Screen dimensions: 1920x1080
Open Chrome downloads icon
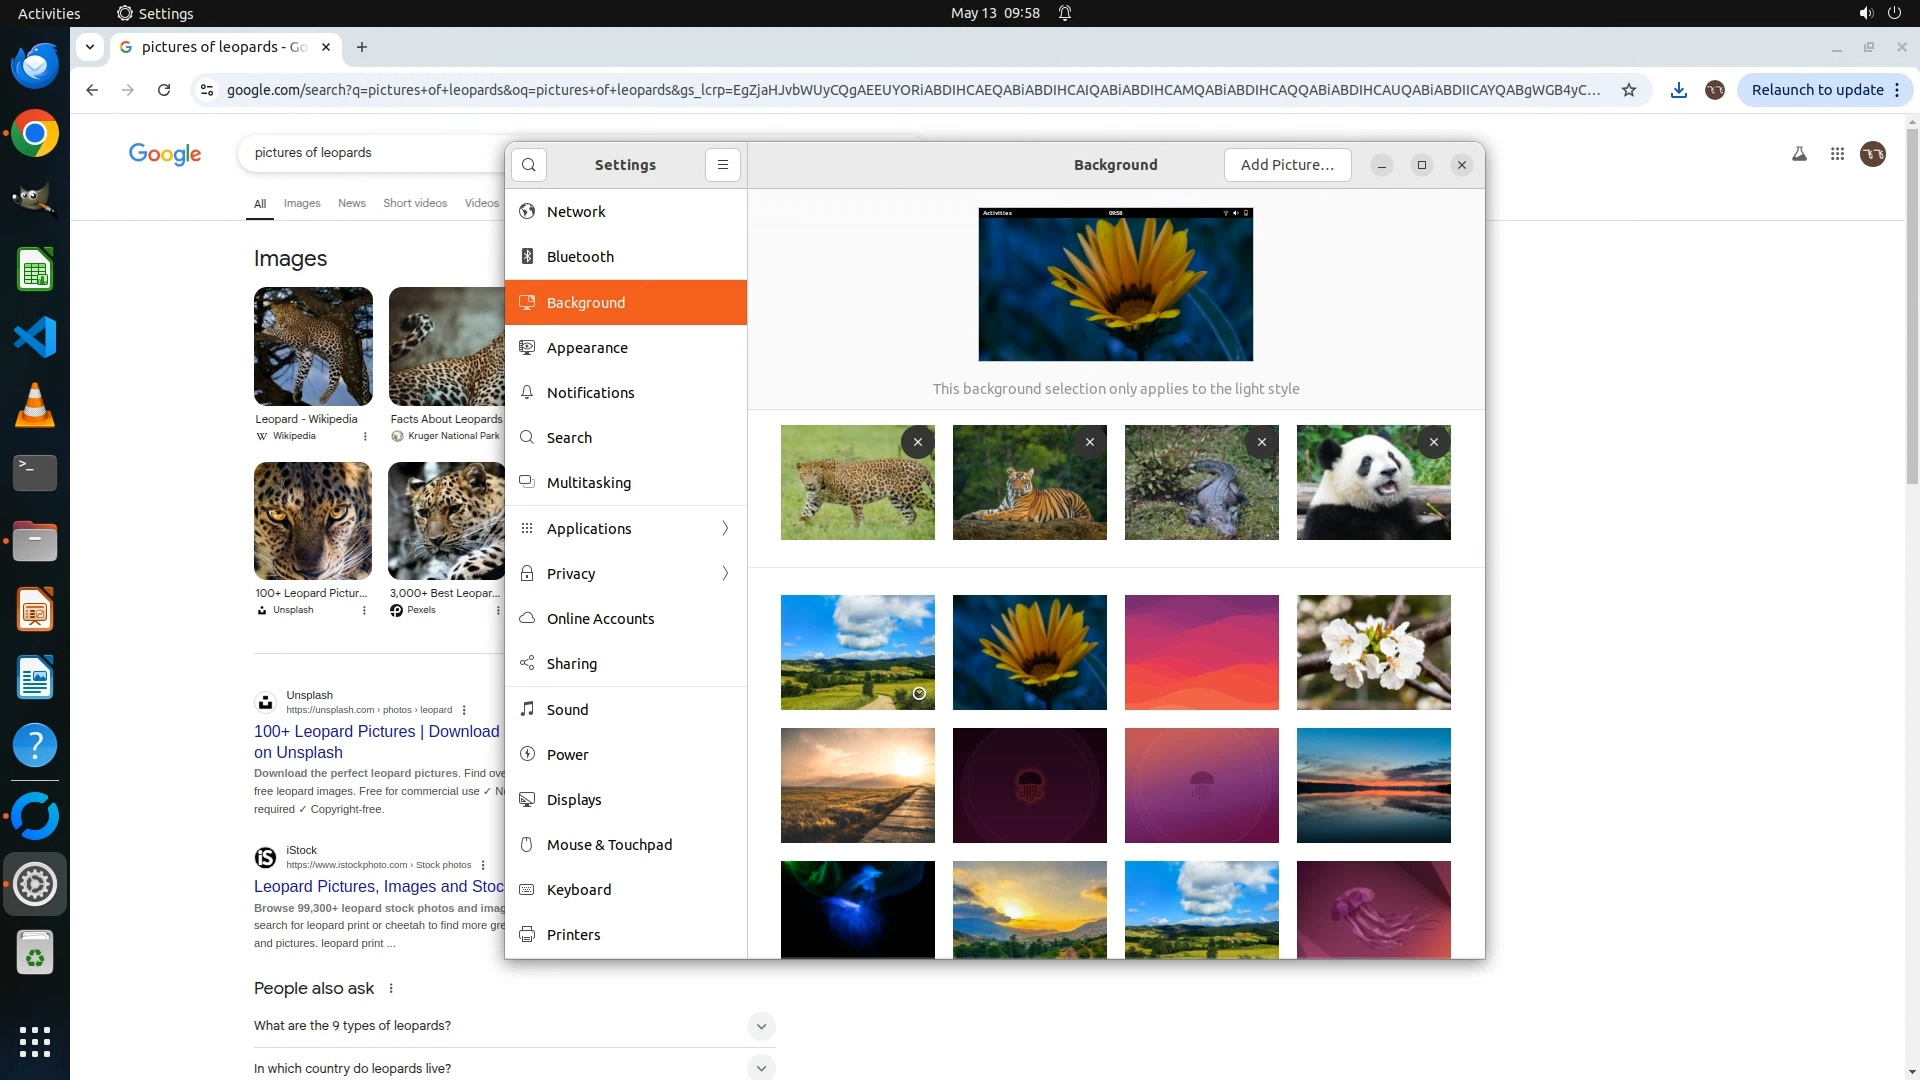pos(1679,90)
